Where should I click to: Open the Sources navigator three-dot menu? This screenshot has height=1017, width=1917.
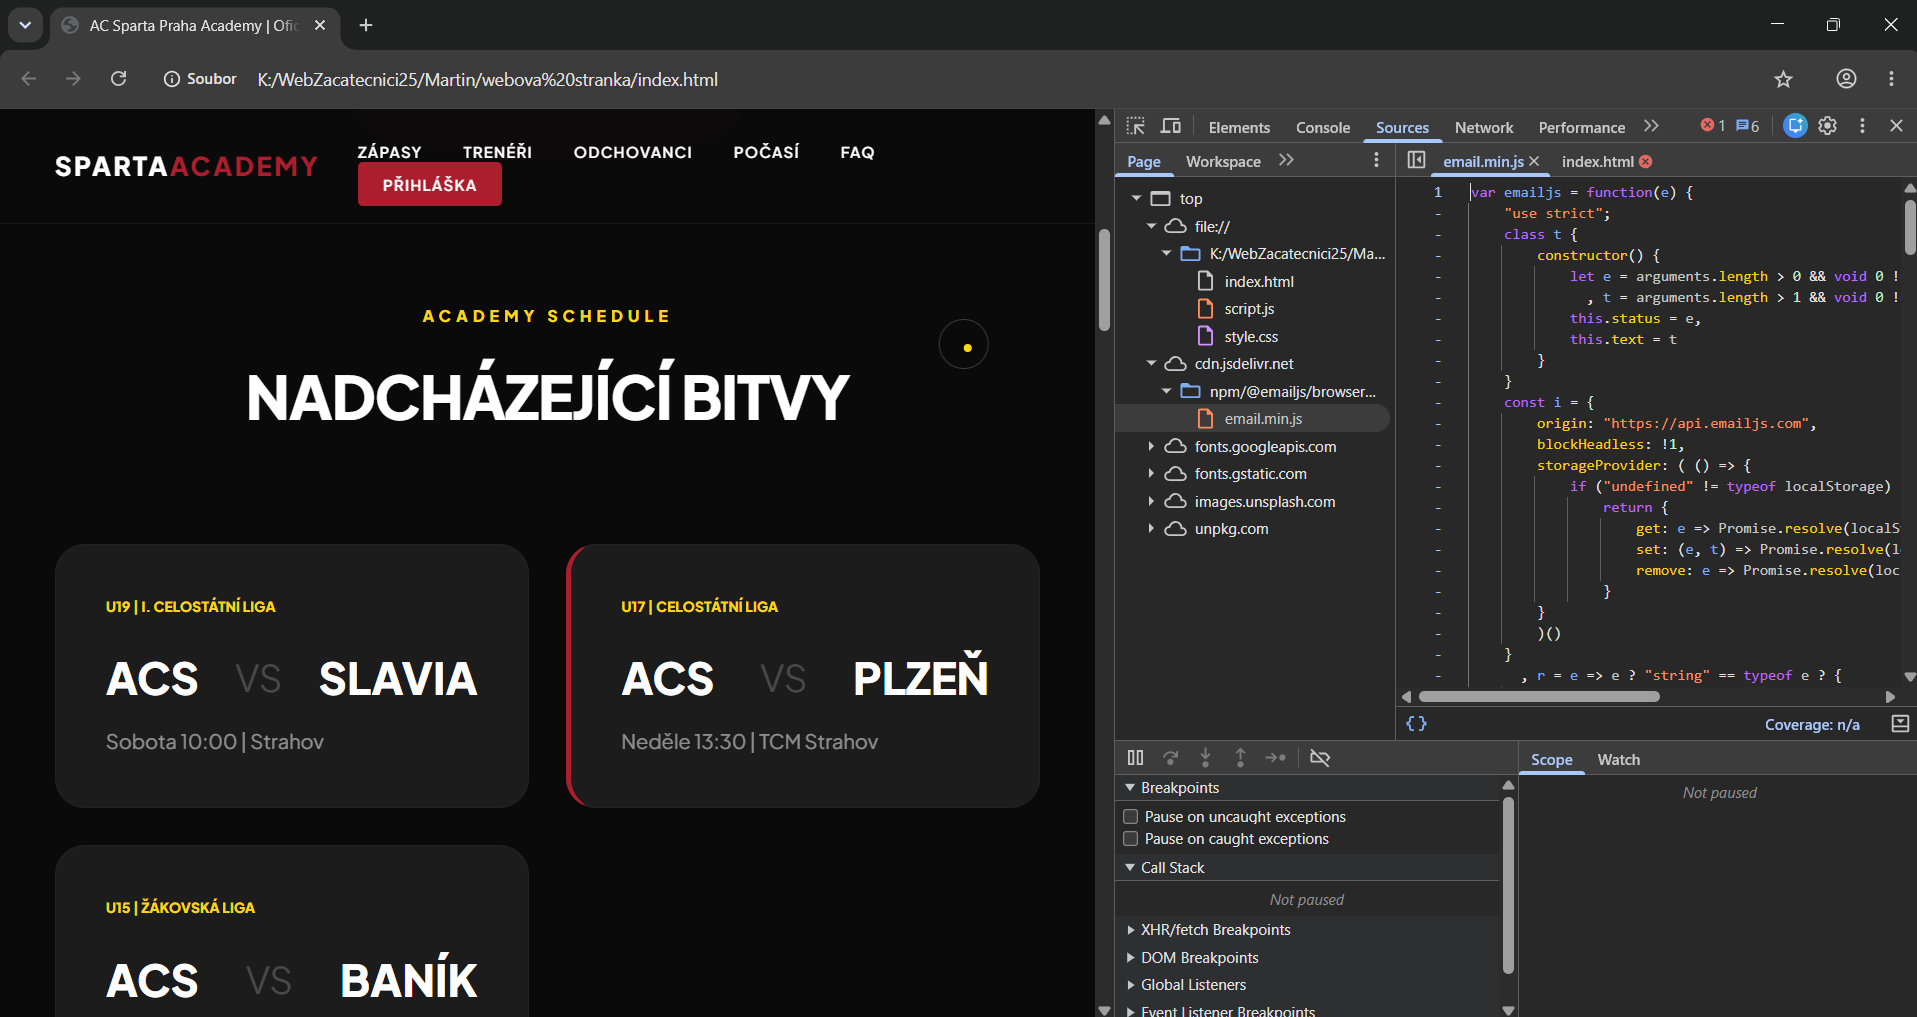(1377, 160)
